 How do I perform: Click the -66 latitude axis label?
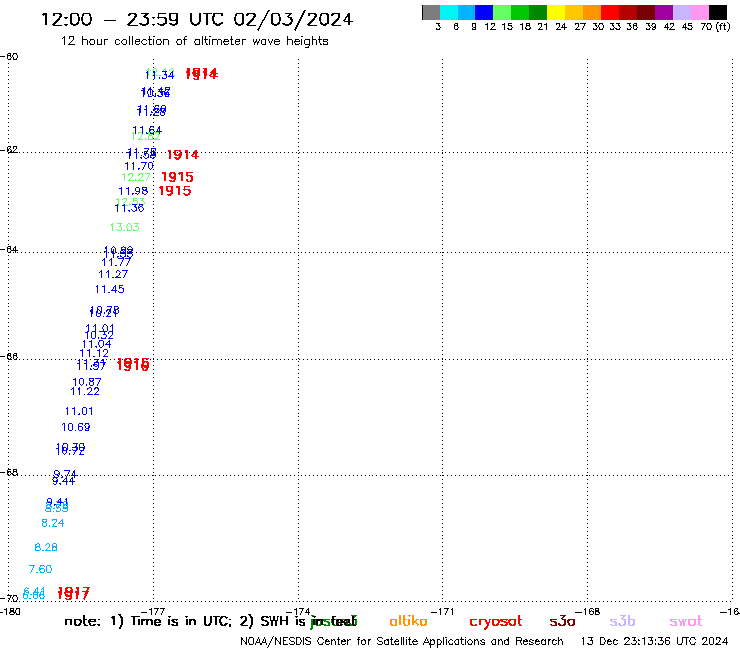click(x=9, y=356)
